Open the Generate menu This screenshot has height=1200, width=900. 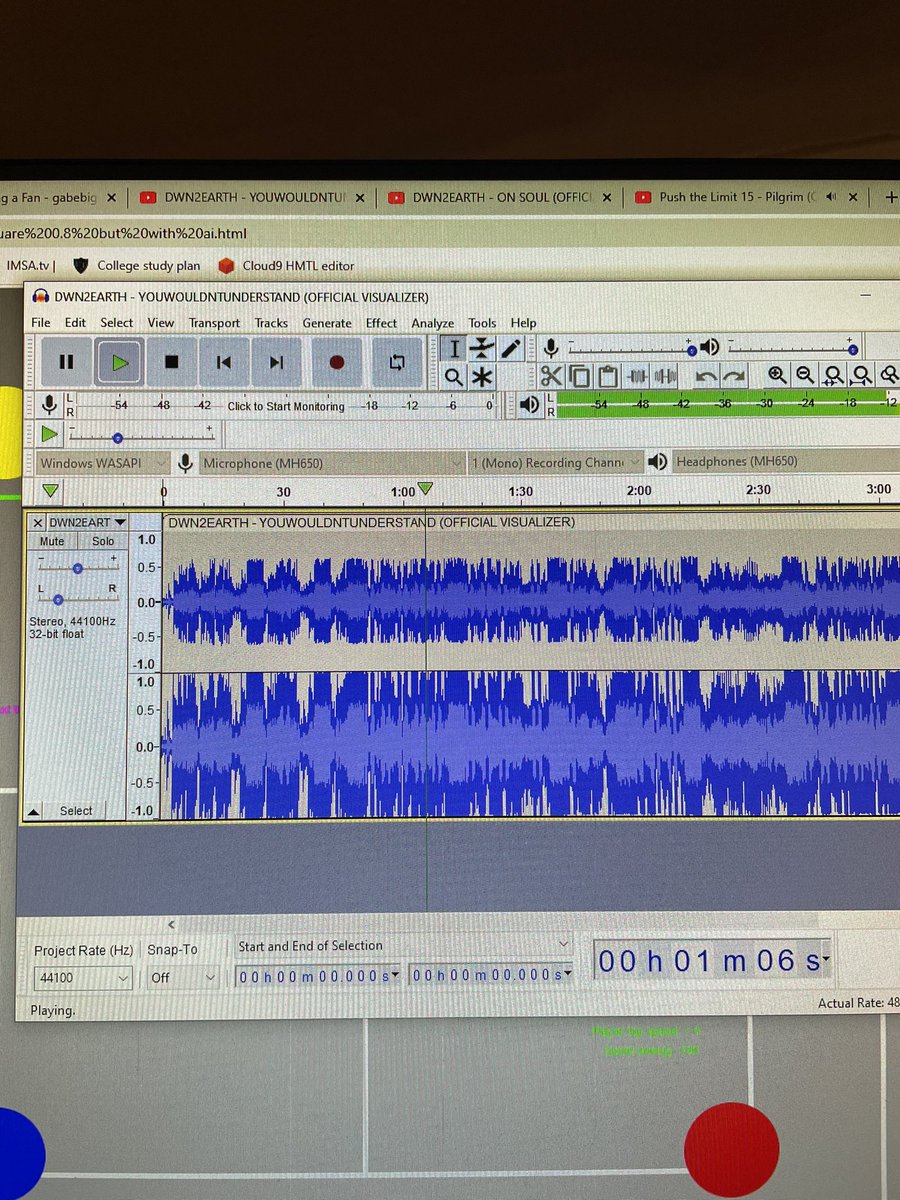point(327,323)
